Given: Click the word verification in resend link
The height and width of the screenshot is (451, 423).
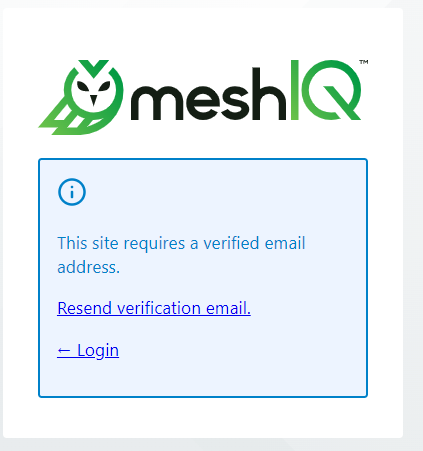Looking at the screenshot, I should (x=159, y=308).
